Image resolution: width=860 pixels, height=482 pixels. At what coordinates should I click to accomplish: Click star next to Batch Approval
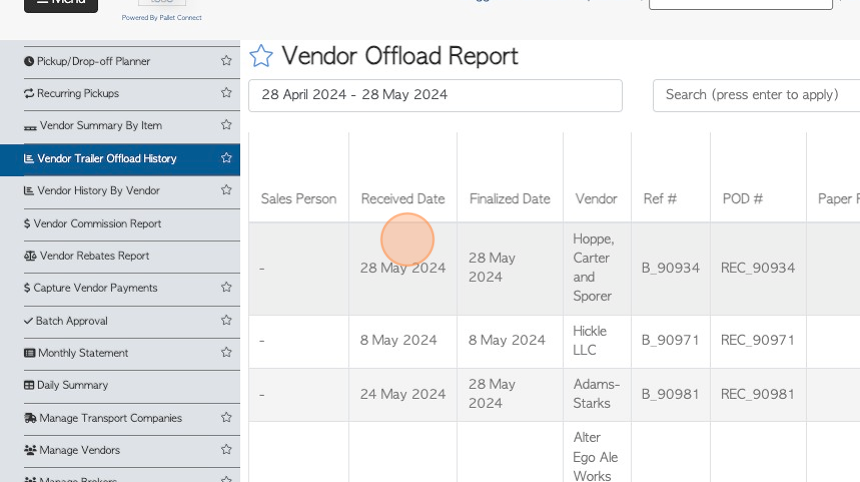(226, 320)
